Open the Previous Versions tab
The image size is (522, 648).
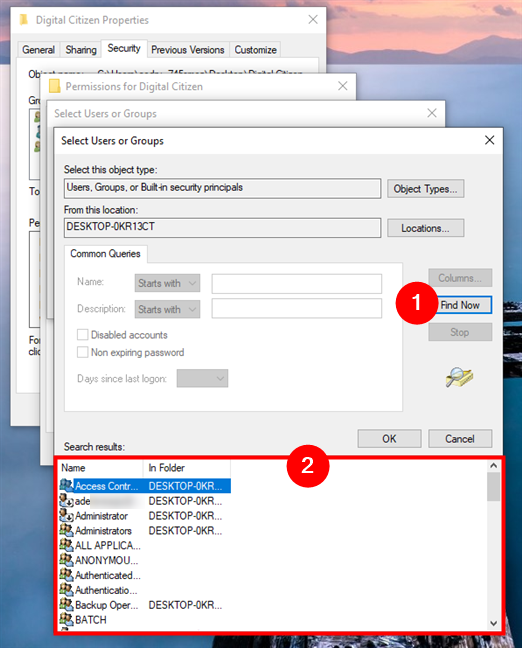(188, 50)
